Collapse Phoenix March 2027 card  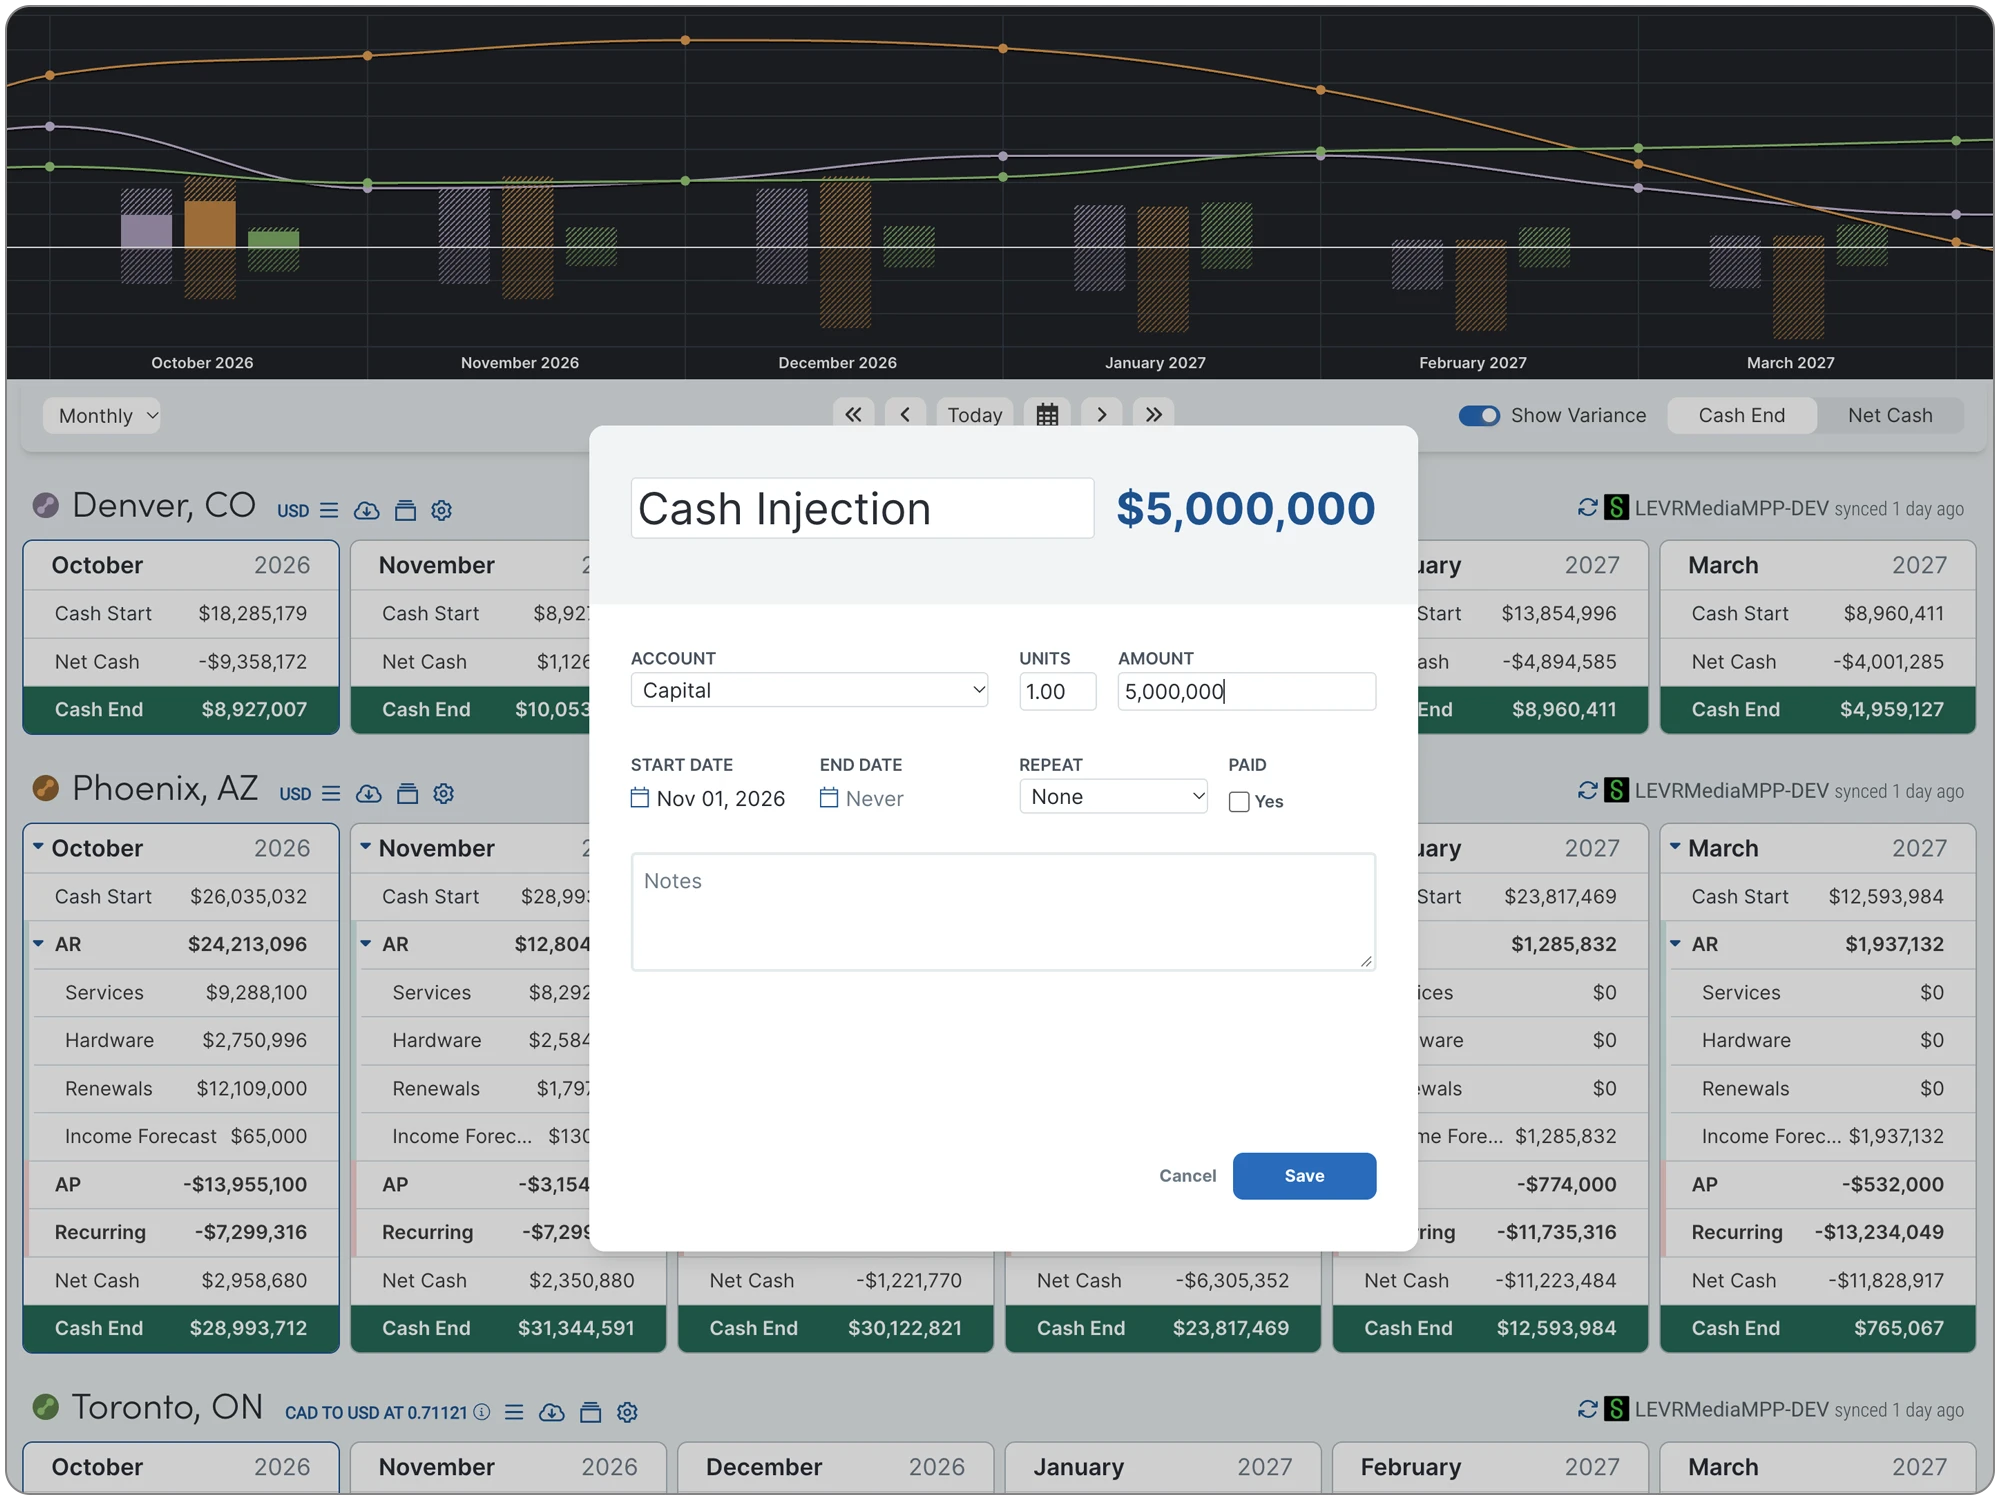[1675, 847]
